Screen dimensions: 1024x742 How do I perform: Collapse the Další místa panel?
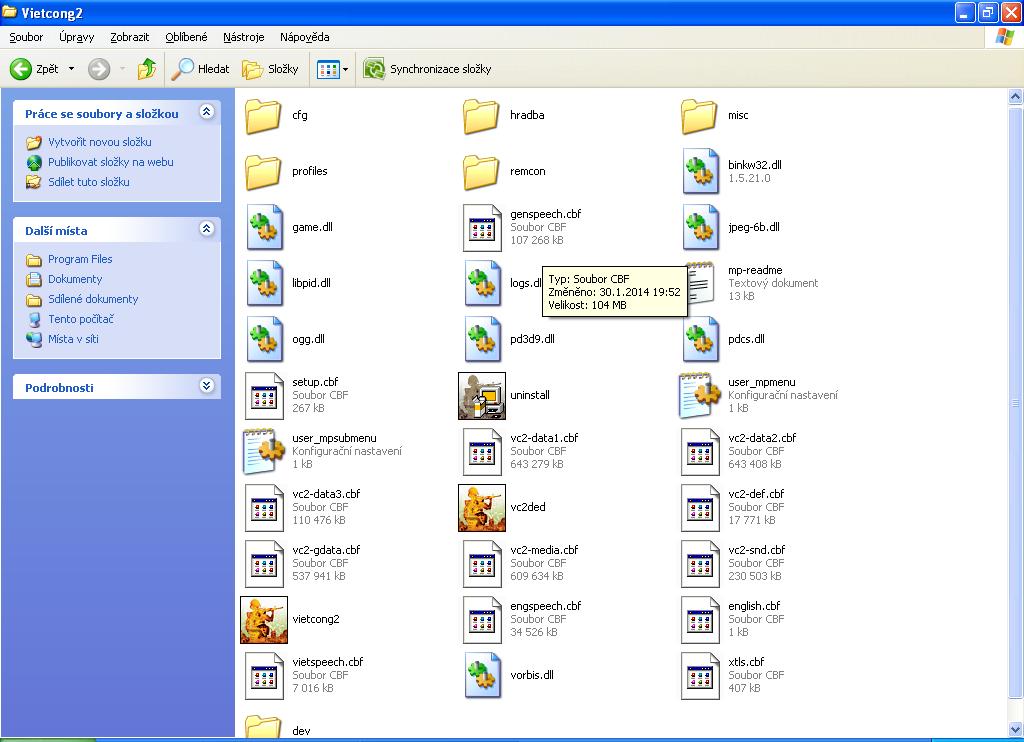pos(206,229)
